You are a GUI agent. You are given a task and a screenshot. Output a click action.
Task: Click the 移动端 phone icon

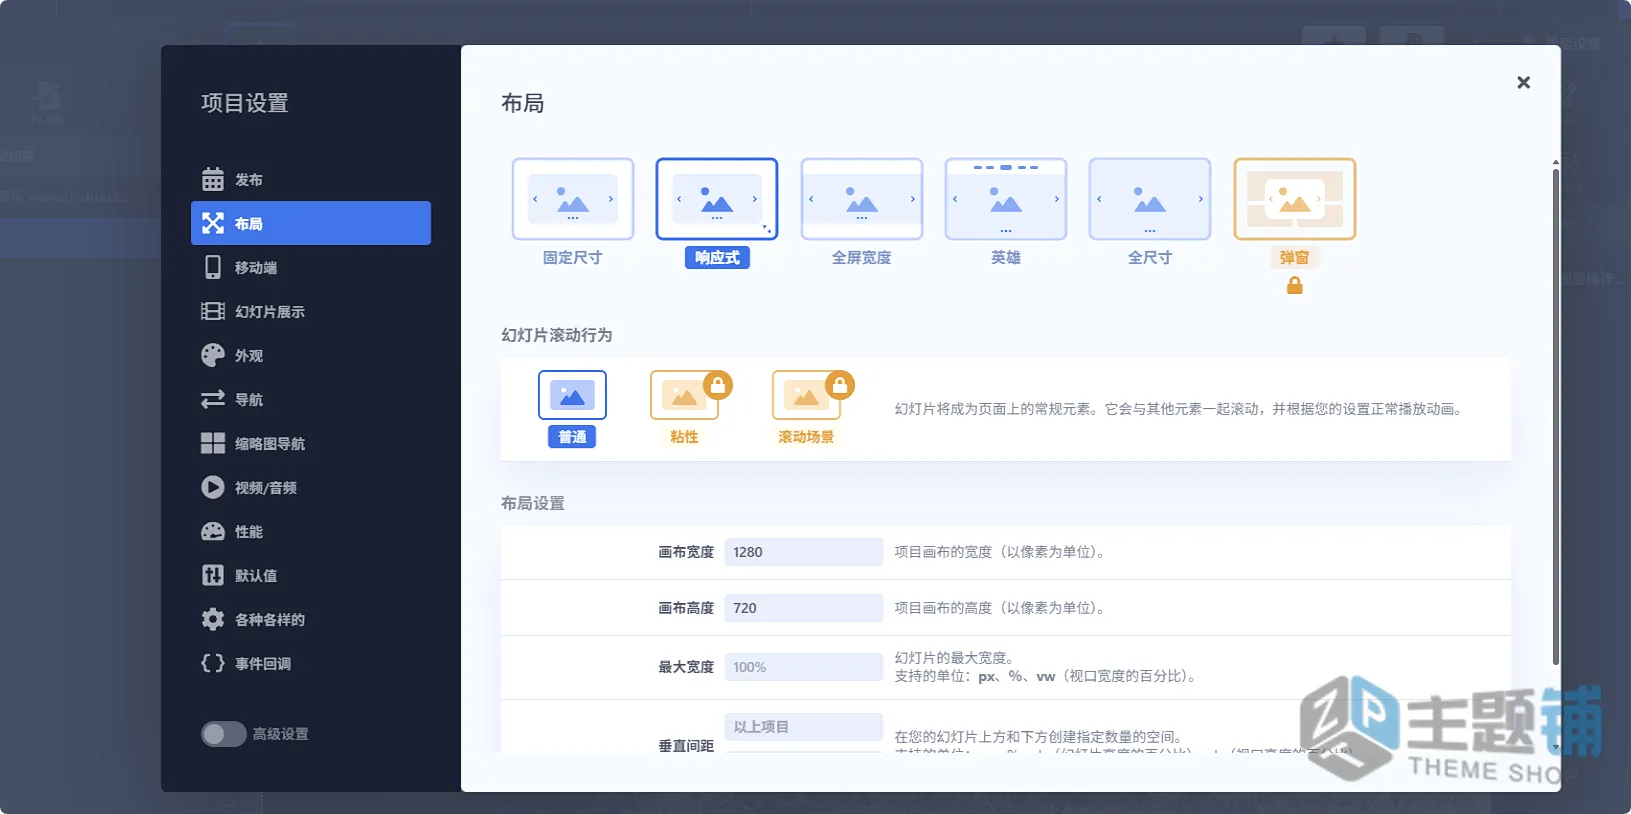click(213, 267)
